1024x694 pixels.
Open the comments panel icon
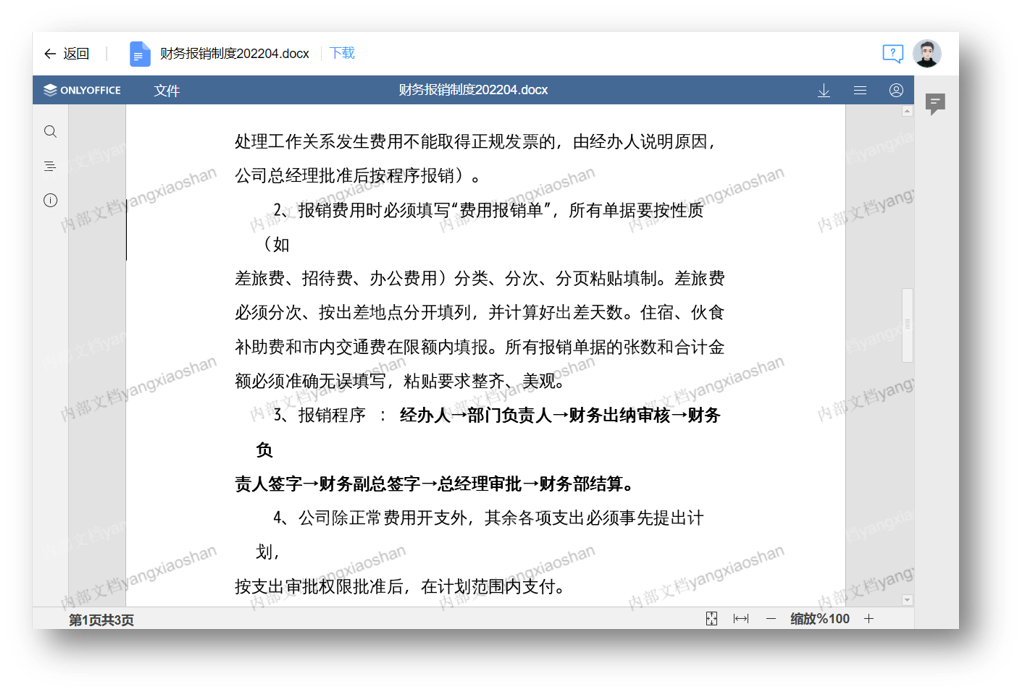[936, 103]
